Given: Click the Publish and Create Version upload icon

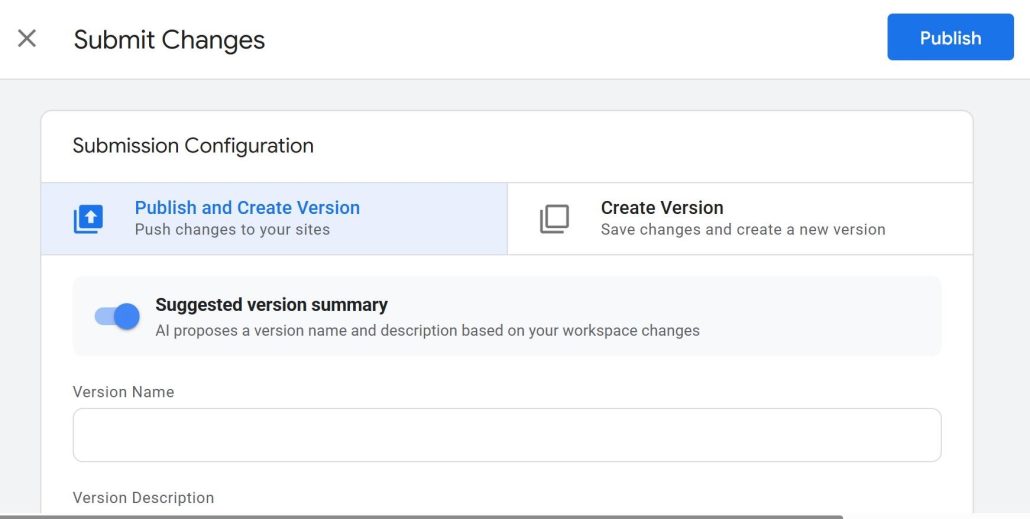Looking at the screenshot, I should tap(88, 219).
